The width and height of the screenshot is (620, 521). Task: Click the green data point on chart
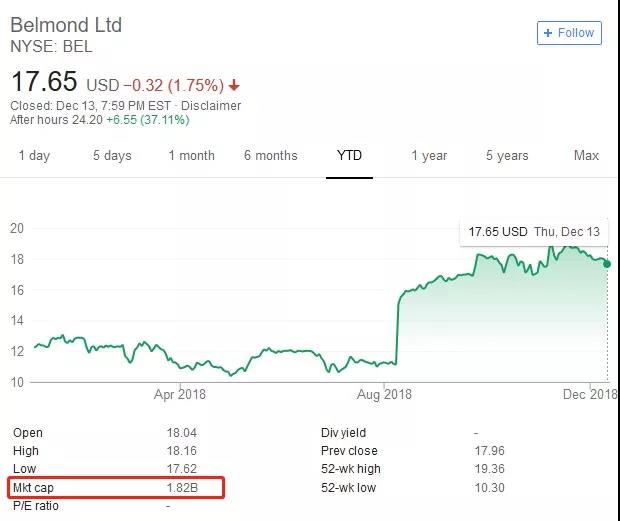point(607,264)
